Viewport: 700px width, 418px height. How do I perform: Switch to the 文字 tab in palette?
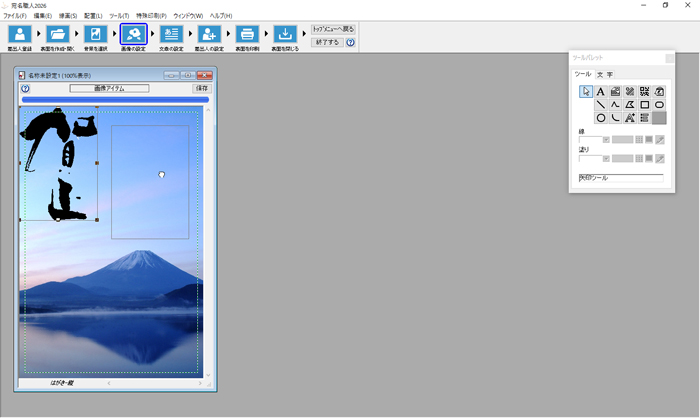click(x=605, y=74)
